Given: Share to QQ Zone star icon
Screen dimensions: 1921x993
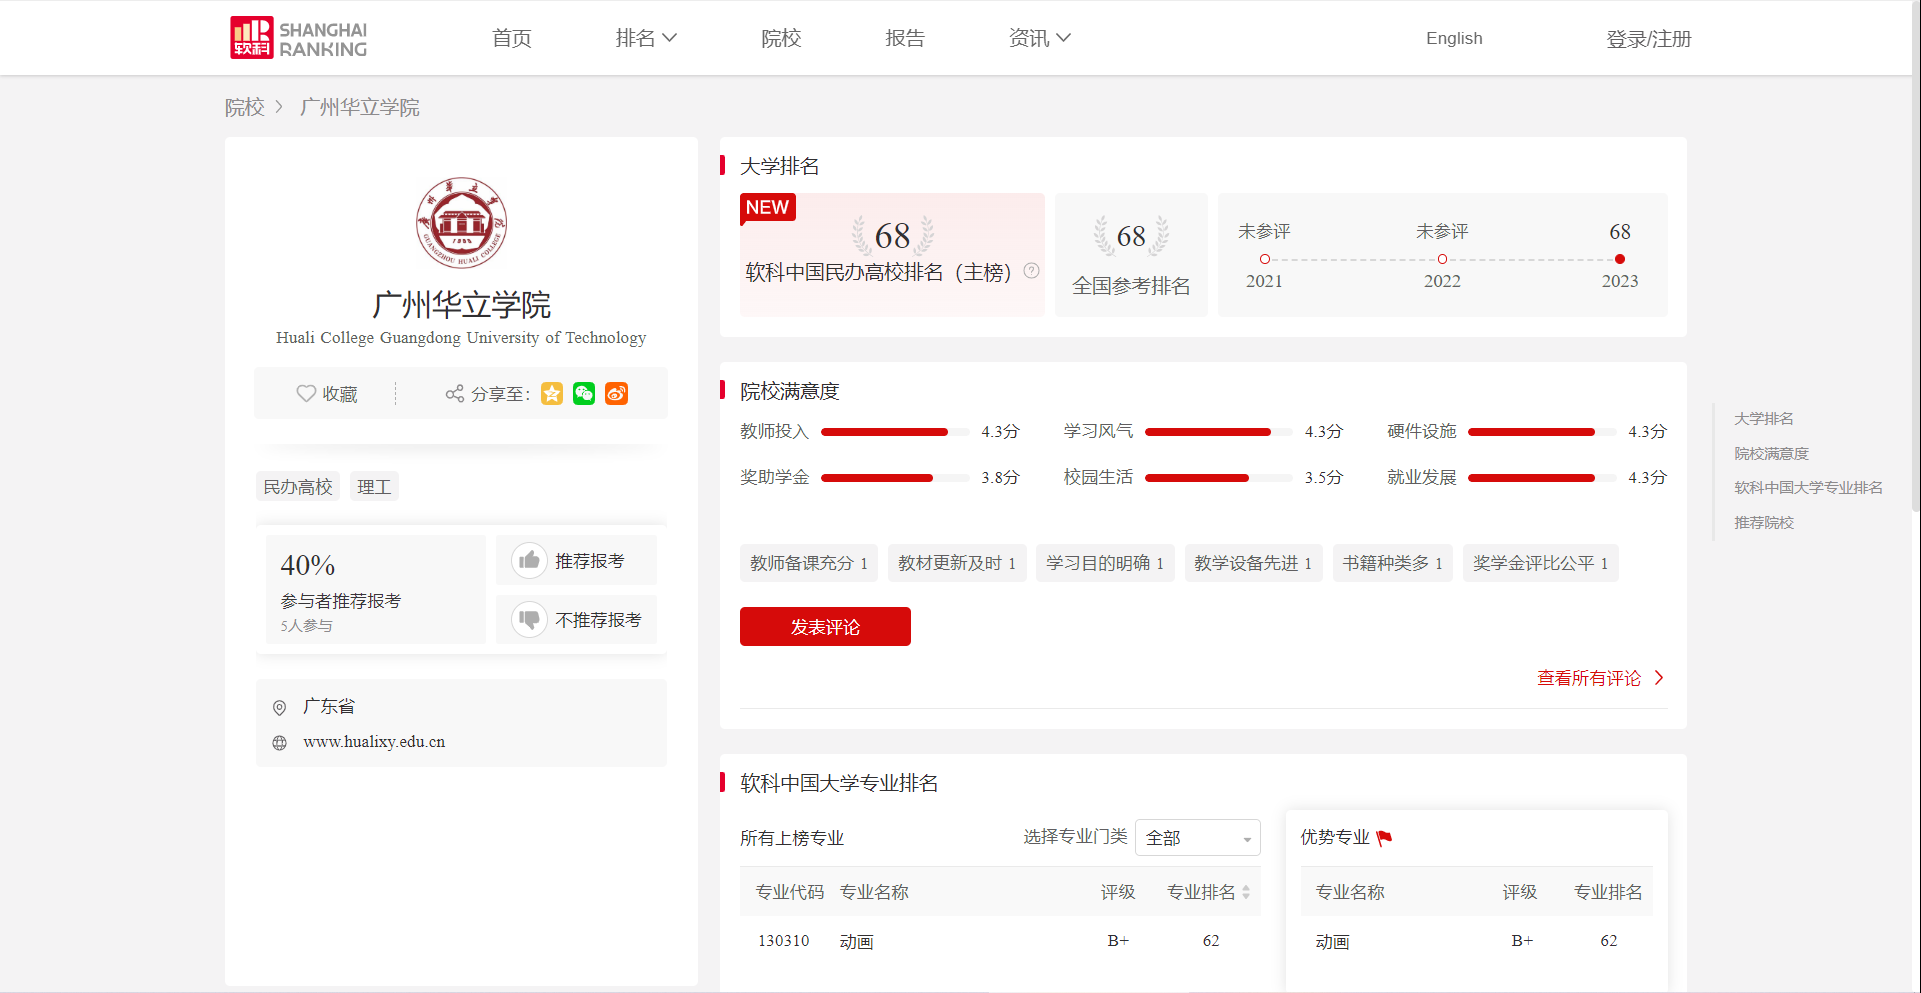Looking at the screenshot, I should (x=552, y=394).
